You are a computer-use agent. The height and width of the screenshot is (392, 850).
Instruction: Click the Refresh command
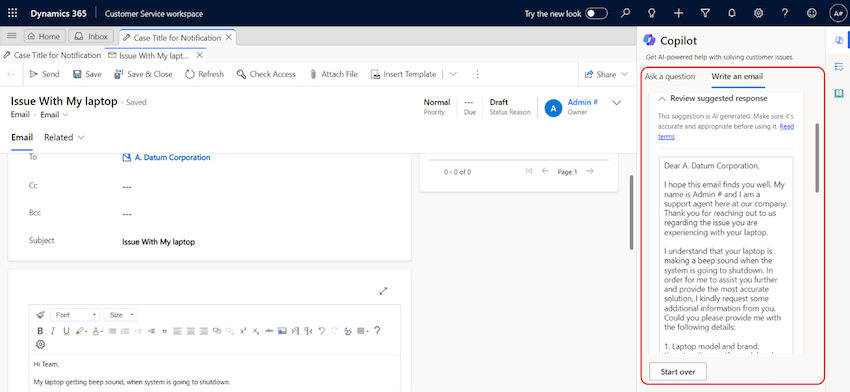tap(204, 74)
